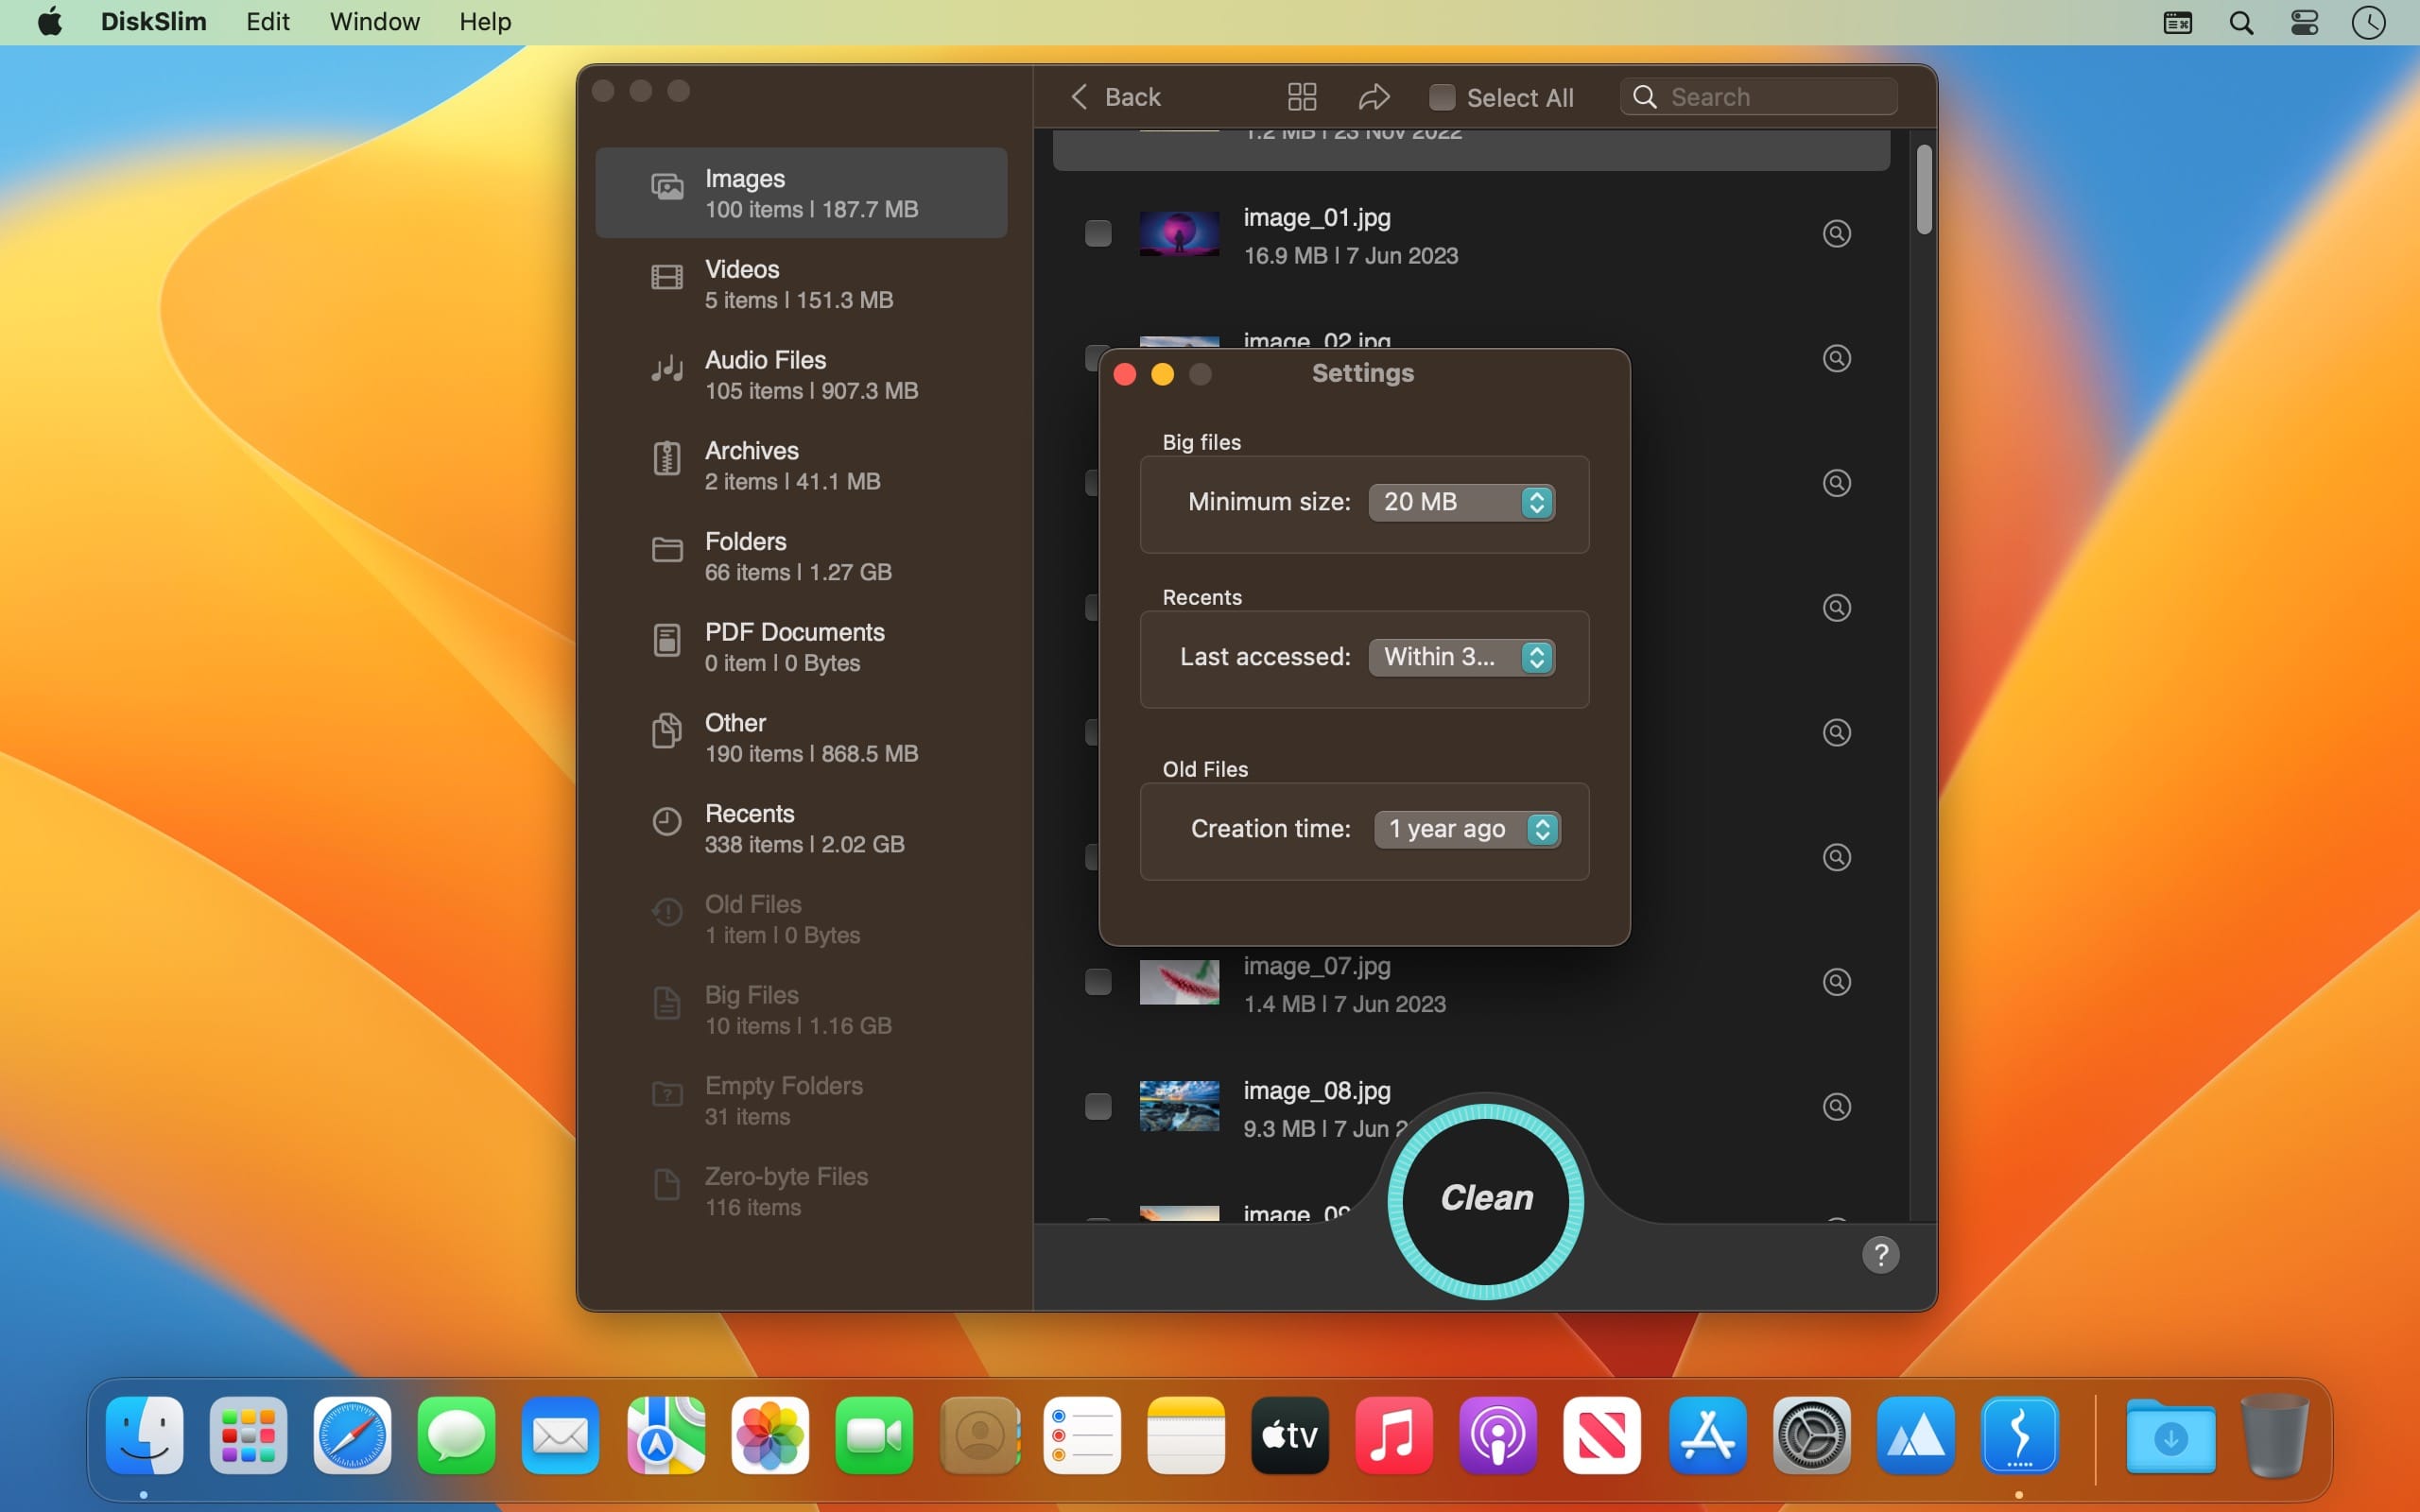Open Spotlight search in menu bar
2420x1512 pixels.
coord(2241,22)
